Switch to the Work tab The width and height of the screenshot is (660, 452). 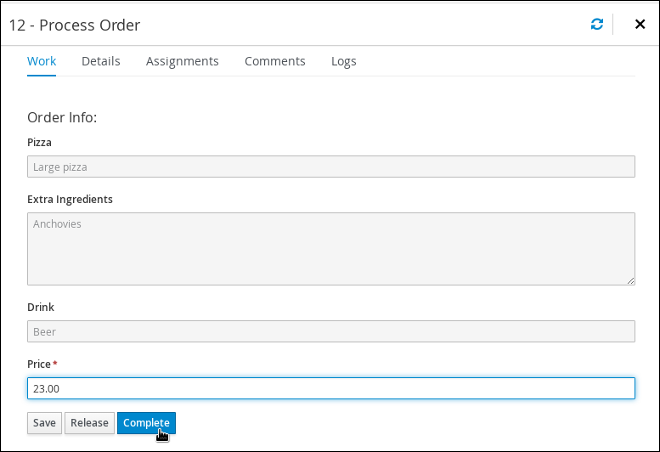pyautogui.click(x=41, y=61)
